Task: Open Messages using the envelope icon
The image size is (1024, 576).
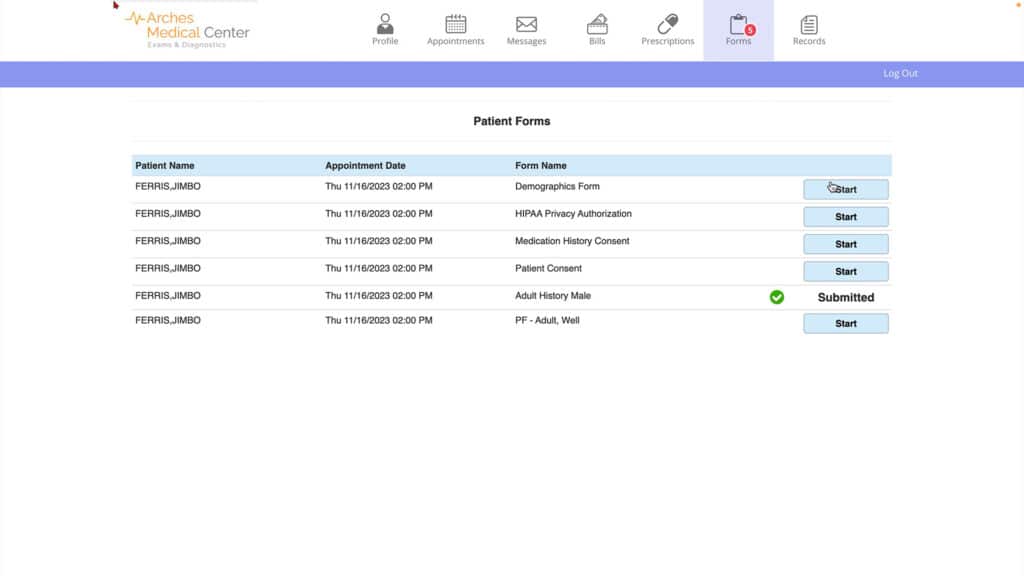Action: (527, 22)
